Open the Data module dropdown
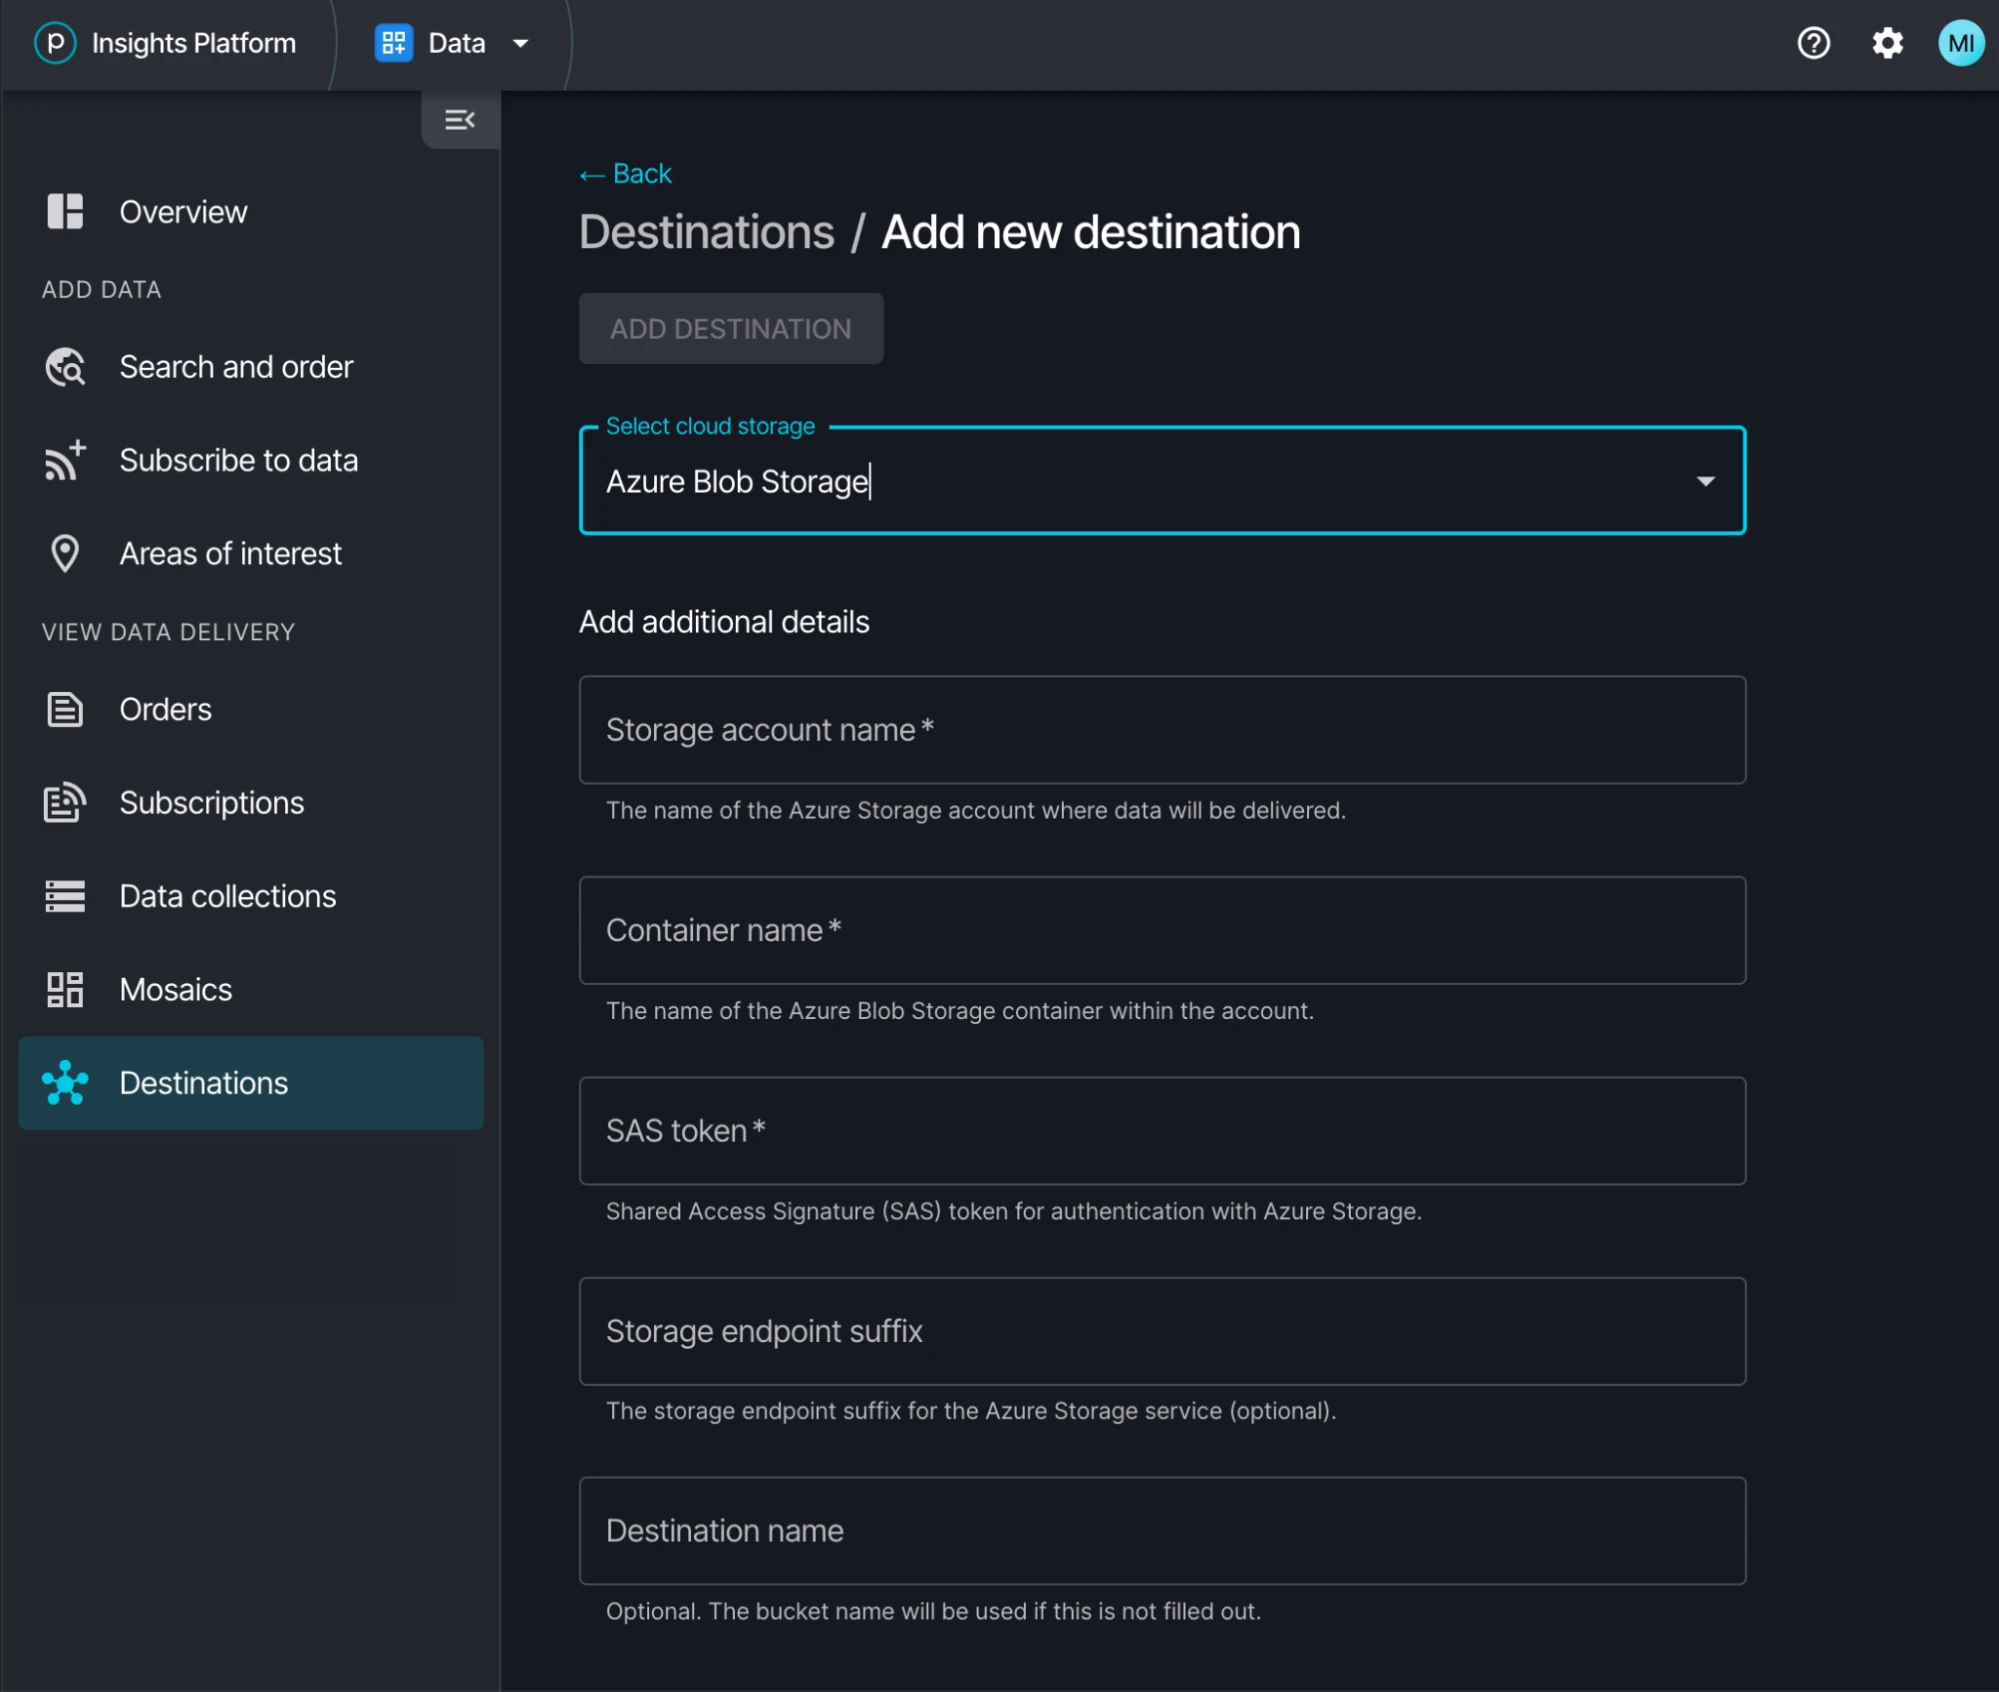This screenshot has height=1692, width=1999. pos(520,43)
